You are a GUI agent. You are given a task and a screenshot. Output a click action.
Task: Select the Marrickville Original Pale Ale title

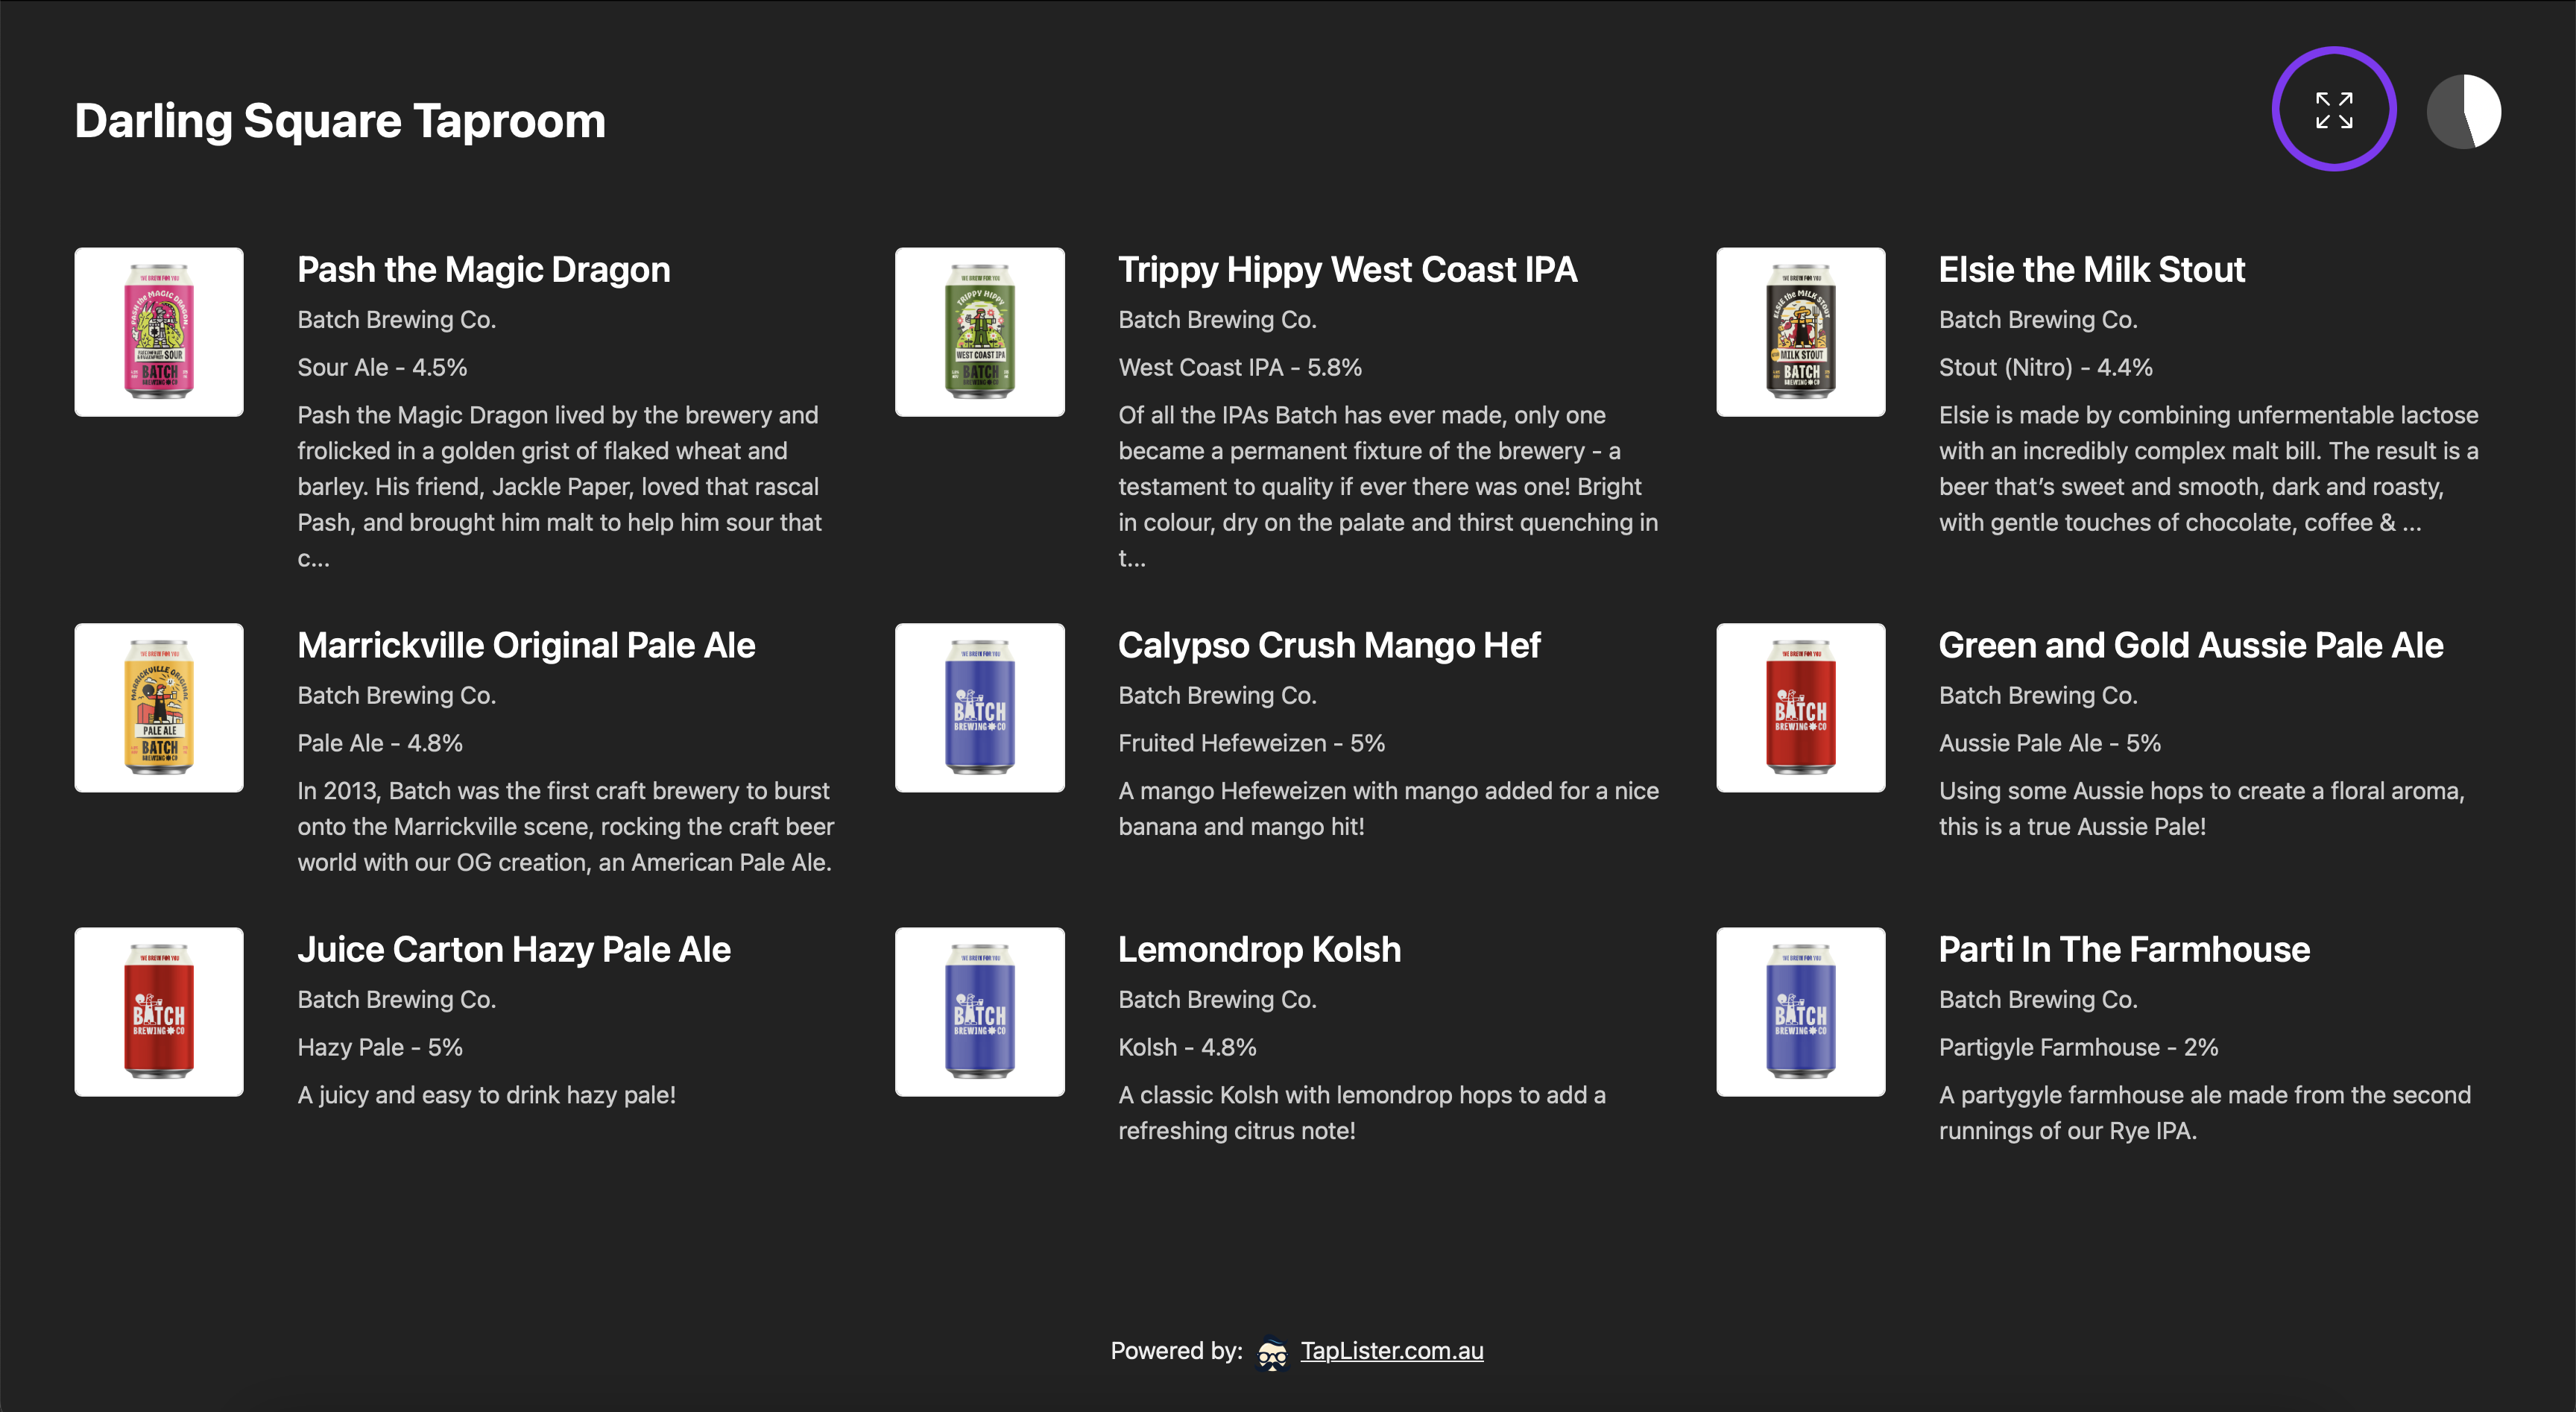[x=526, y=646]
